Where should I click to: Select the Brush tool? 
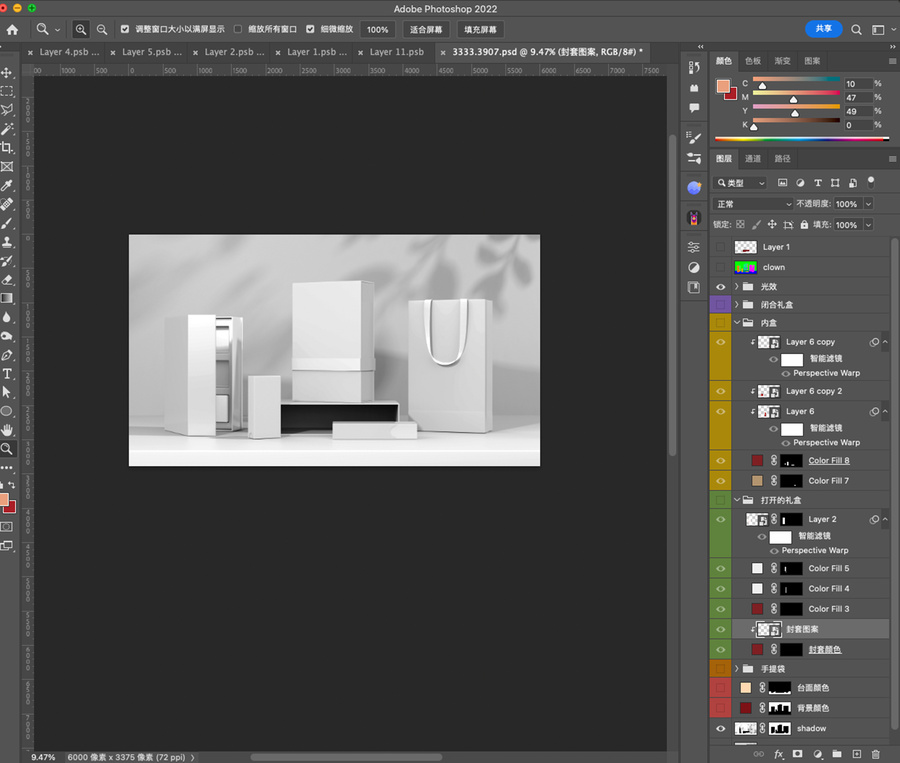(x=7, y=223)
